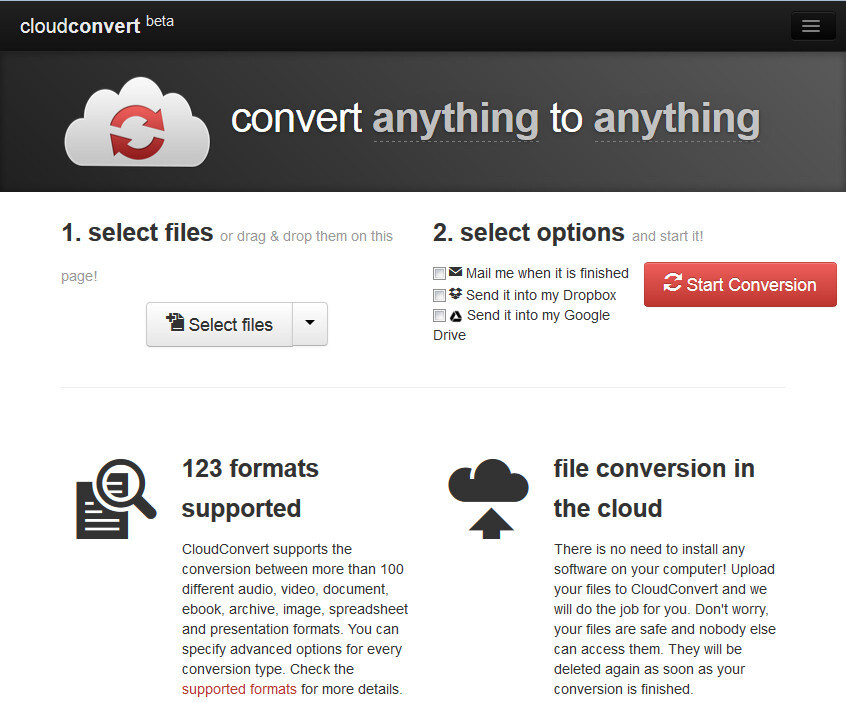The image size is (846, 702).
Task: Open the dropdown arrow beside Select files
Action: (x=309, y=324)
